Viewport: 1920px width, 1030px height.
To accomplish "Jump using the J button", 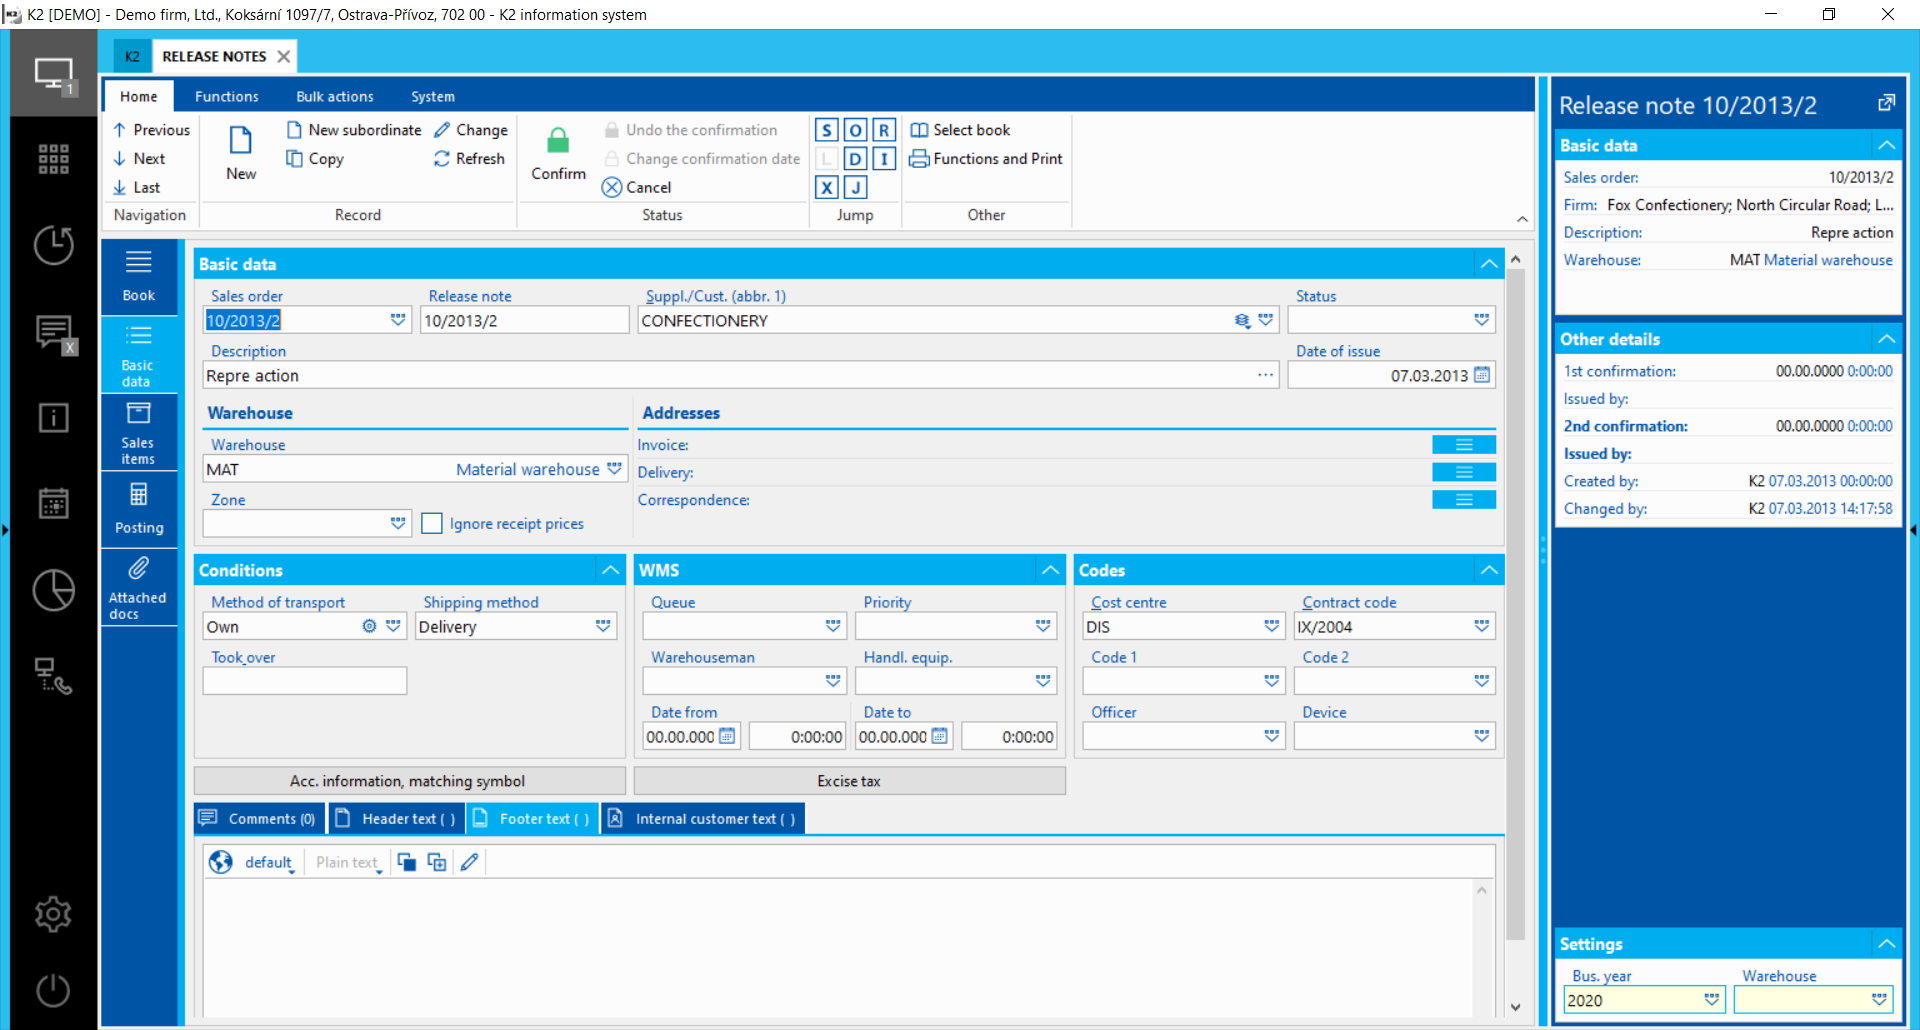I will (x=855, y=188).
